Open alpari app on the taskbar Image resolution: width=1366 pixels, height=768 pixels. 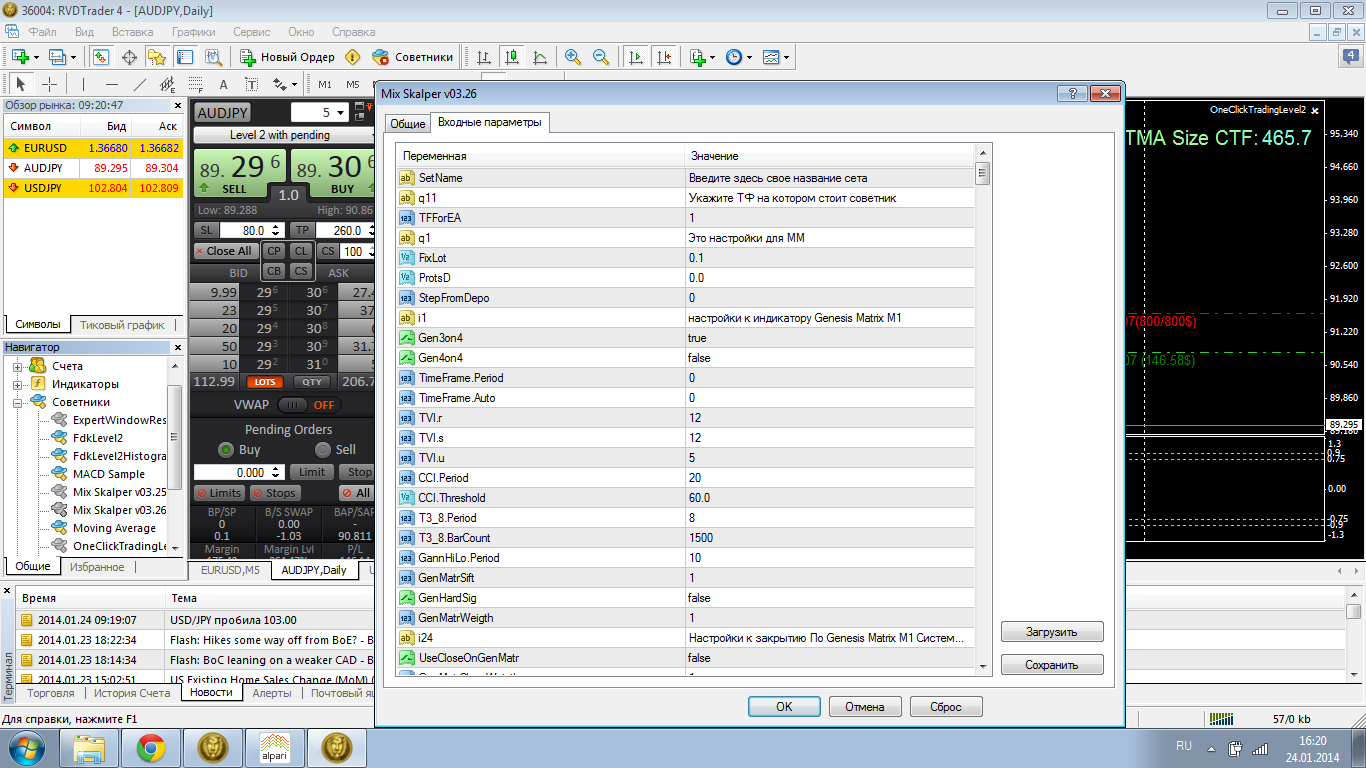274,747
